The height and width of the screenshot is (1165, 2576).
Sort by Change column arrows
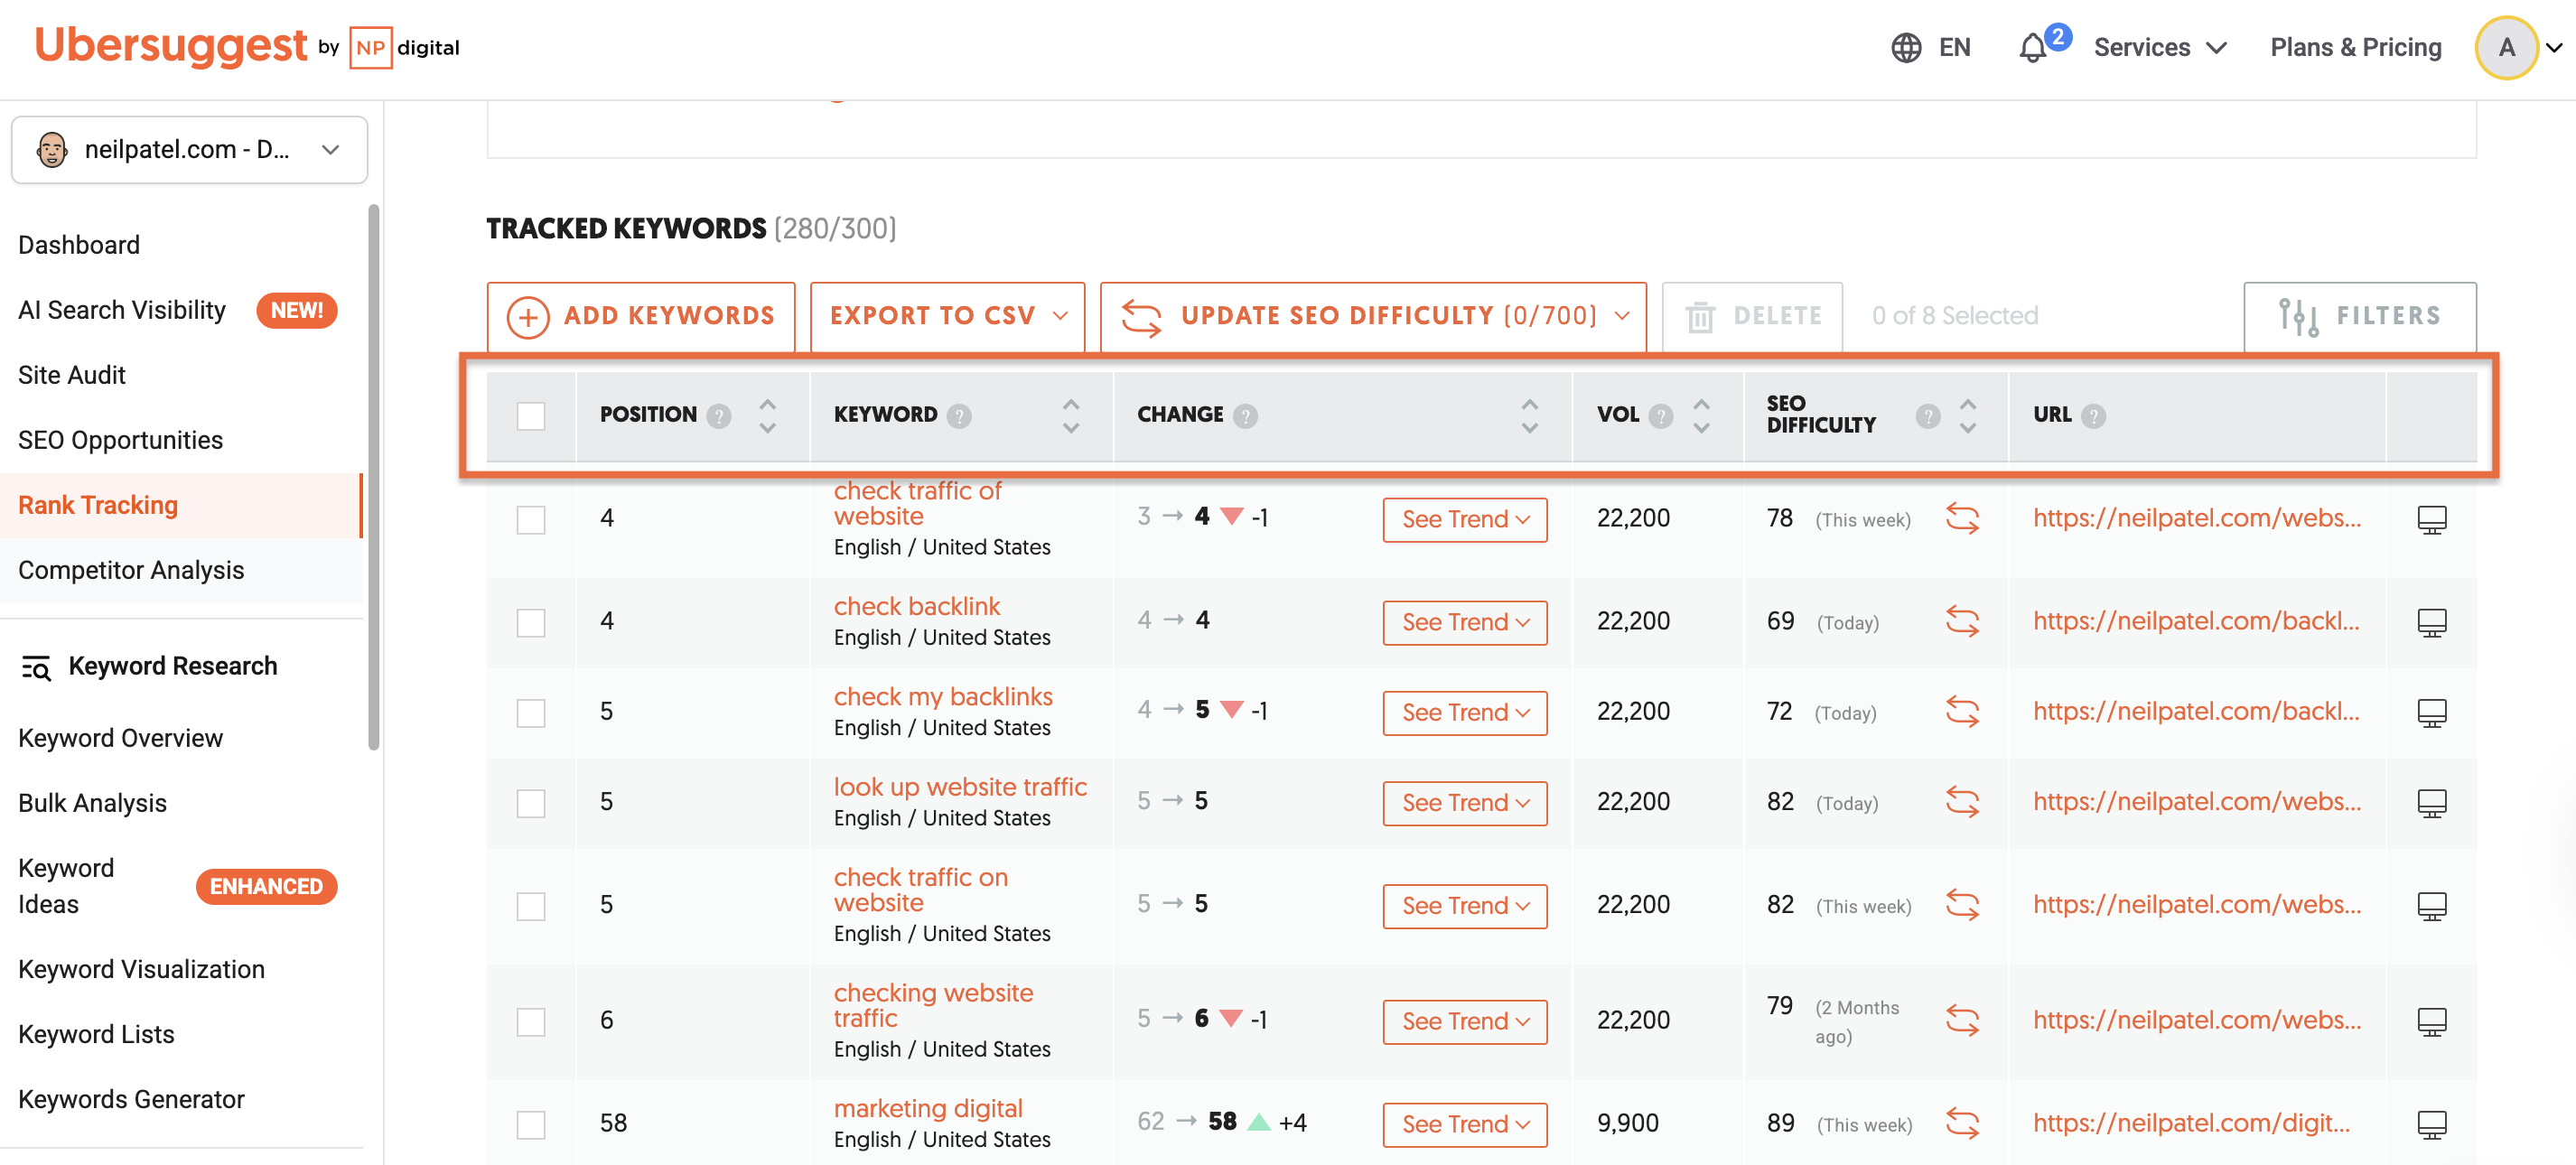click(1529, 415)
